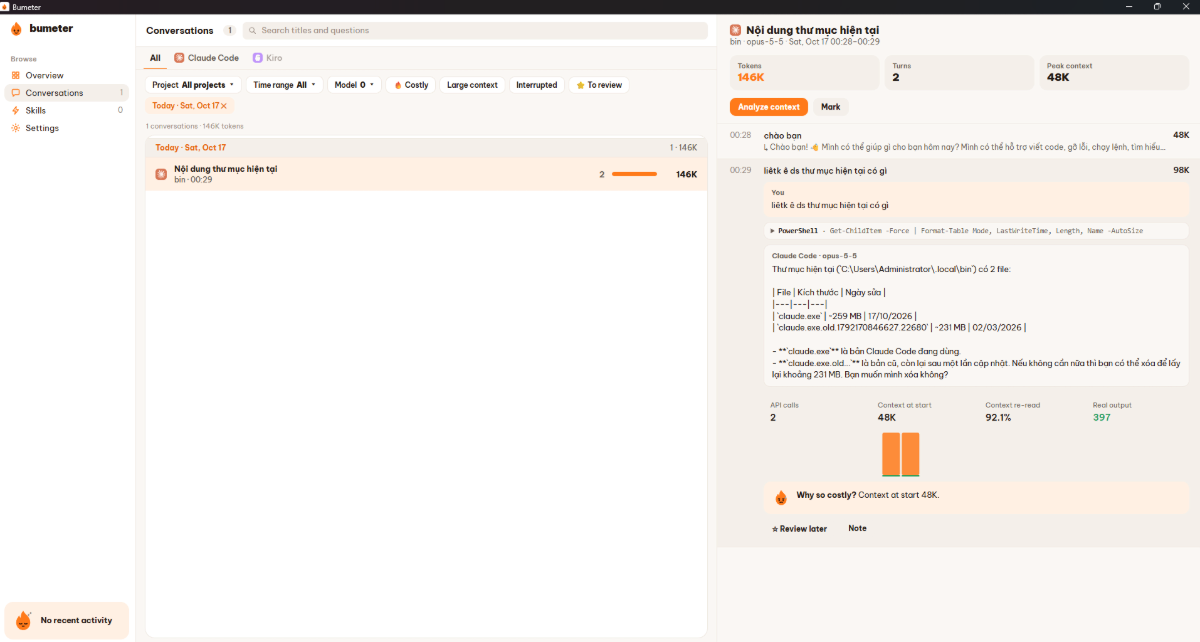Click the star icon on To review
The image size is (1200, 642).
pyautogui.click(x=580, y=85)
